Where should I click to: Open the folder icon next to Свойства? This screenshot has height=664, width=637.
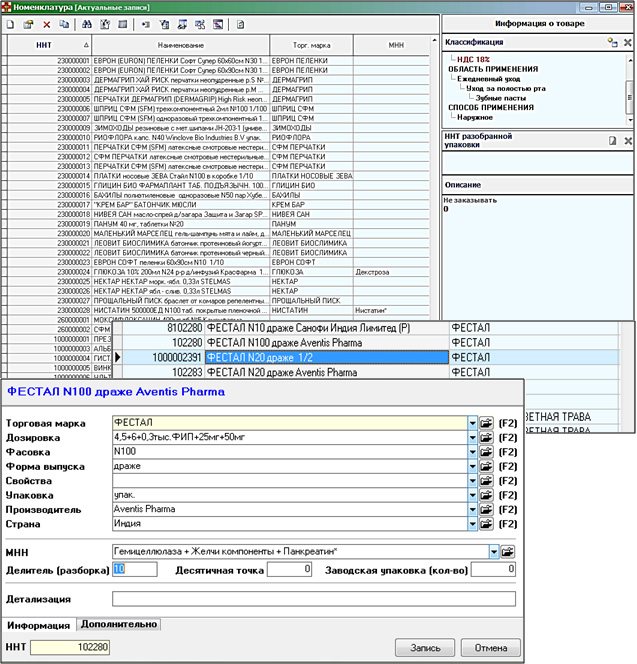tap(486, 480)
